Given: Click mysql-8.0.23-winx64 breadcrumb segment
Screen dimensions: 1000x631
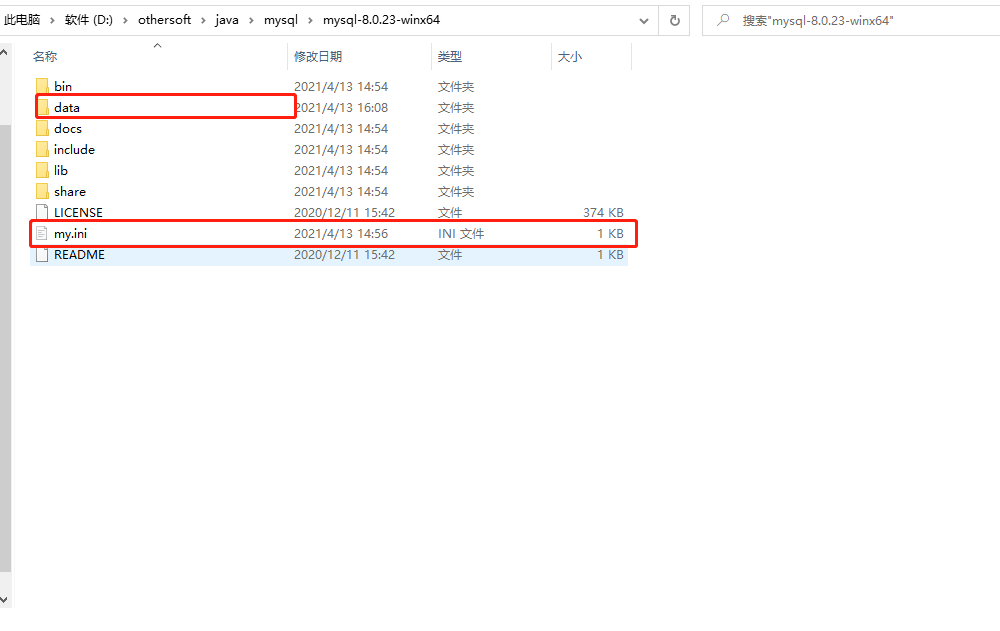Looking at the screenshot, I should [x=381, y=20].
